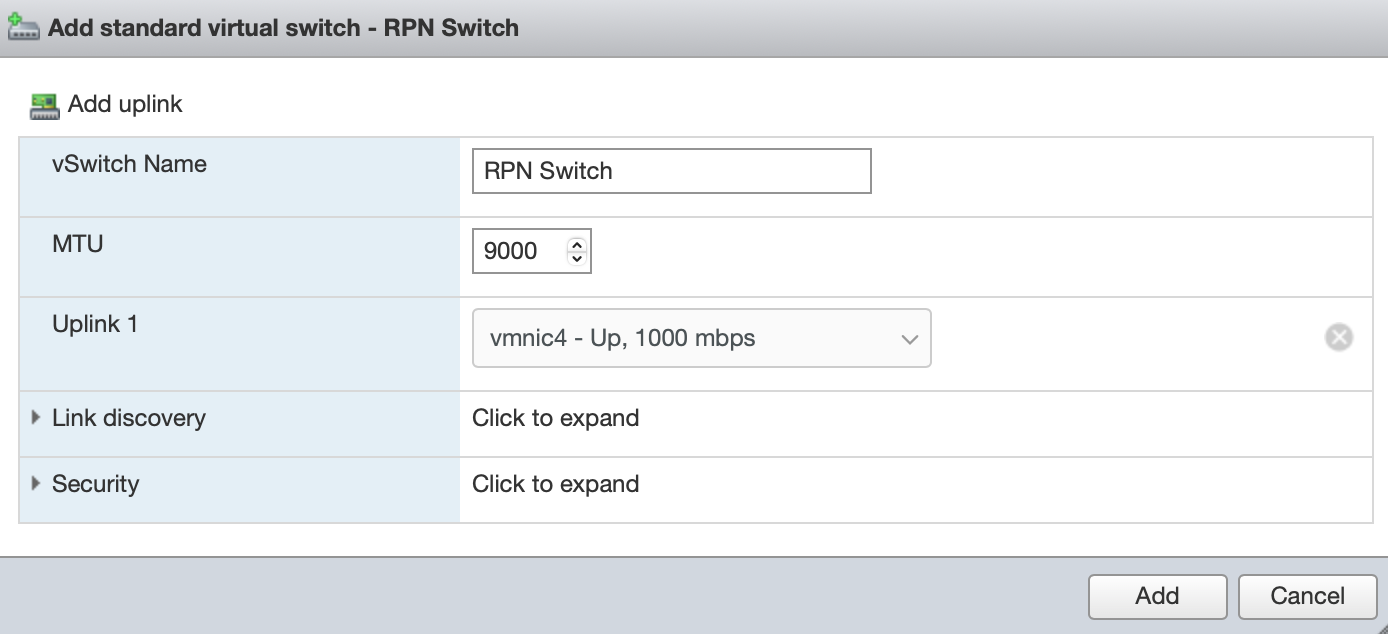
Task: Click the chevron on the Uplink 1 dropdown
Action: tap(909, 339)
